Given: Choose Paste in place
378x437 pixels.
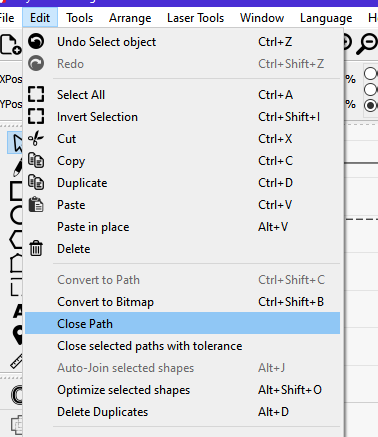Looking at the screenshot, I should 183,227.
